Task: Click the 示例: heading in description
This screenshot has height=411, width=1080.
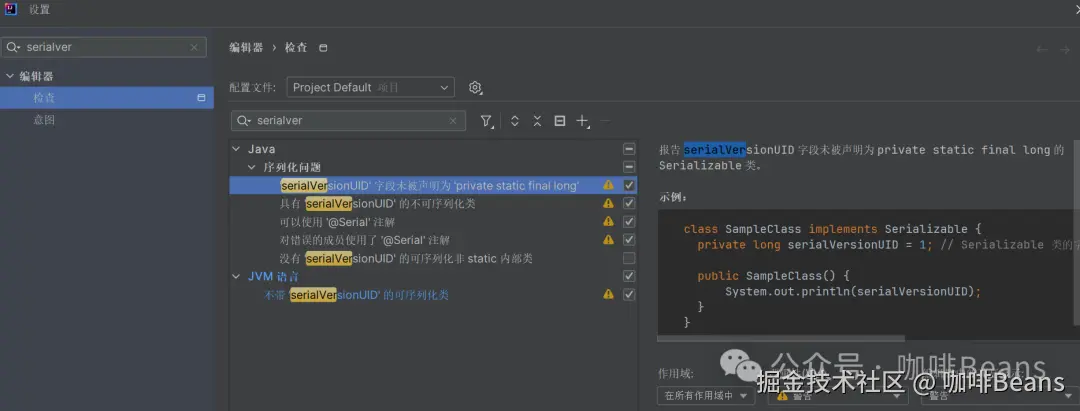Action: click(x=673, y=197)
